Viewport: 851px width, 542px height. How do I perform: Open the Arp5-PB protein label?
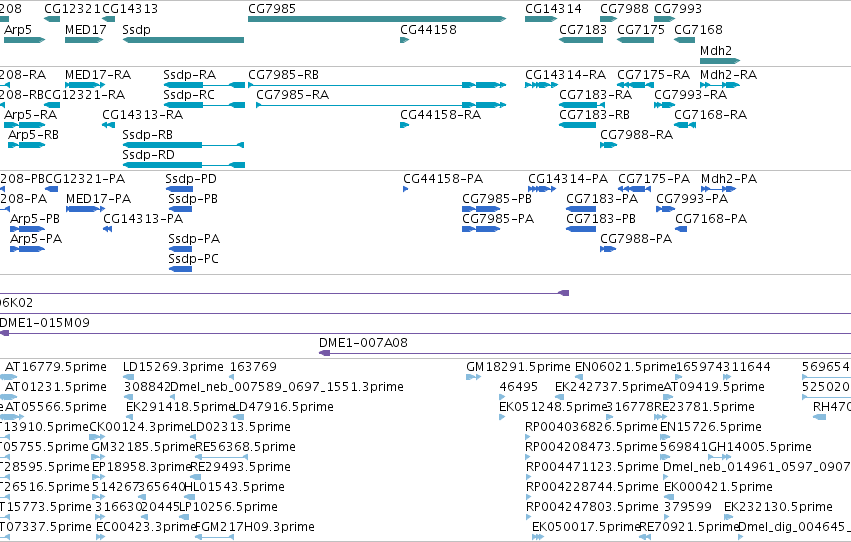pyautogui.click(x=35, y=219)
